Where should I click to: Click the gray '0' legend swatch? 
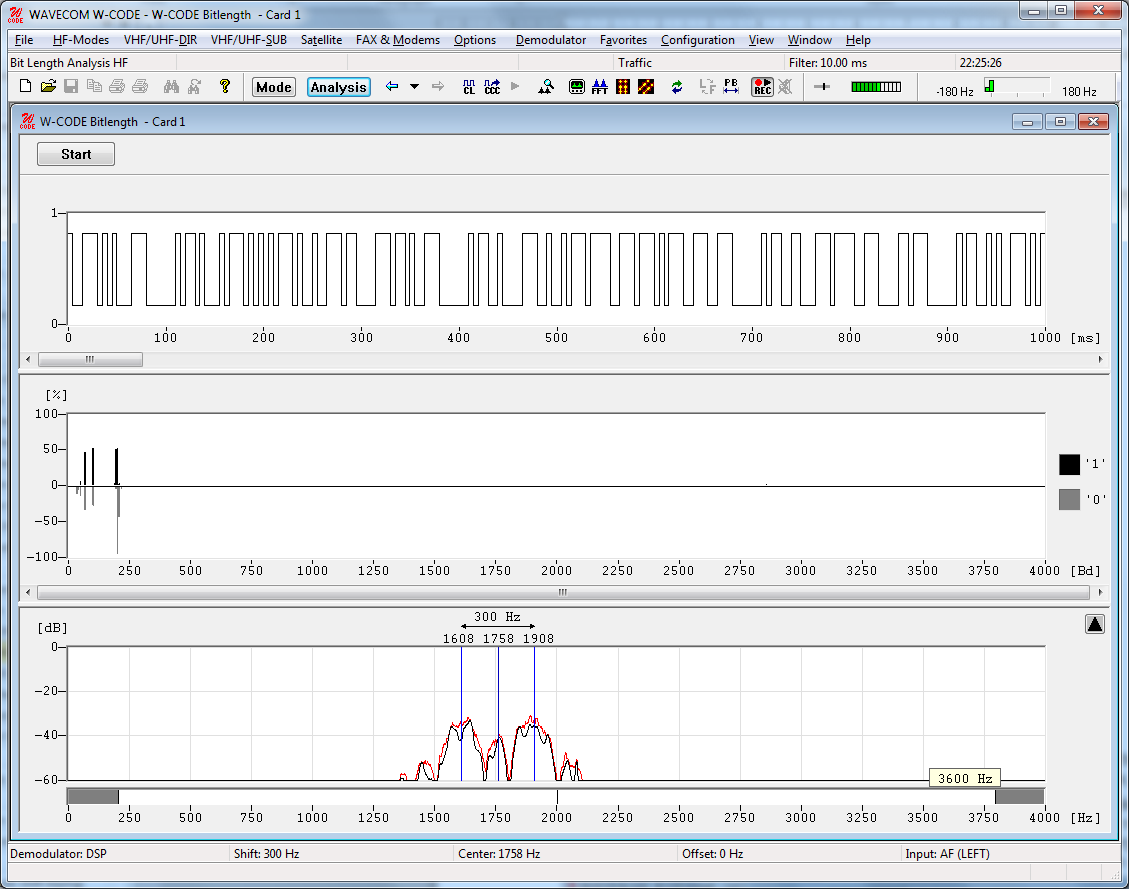point(1069,500)
